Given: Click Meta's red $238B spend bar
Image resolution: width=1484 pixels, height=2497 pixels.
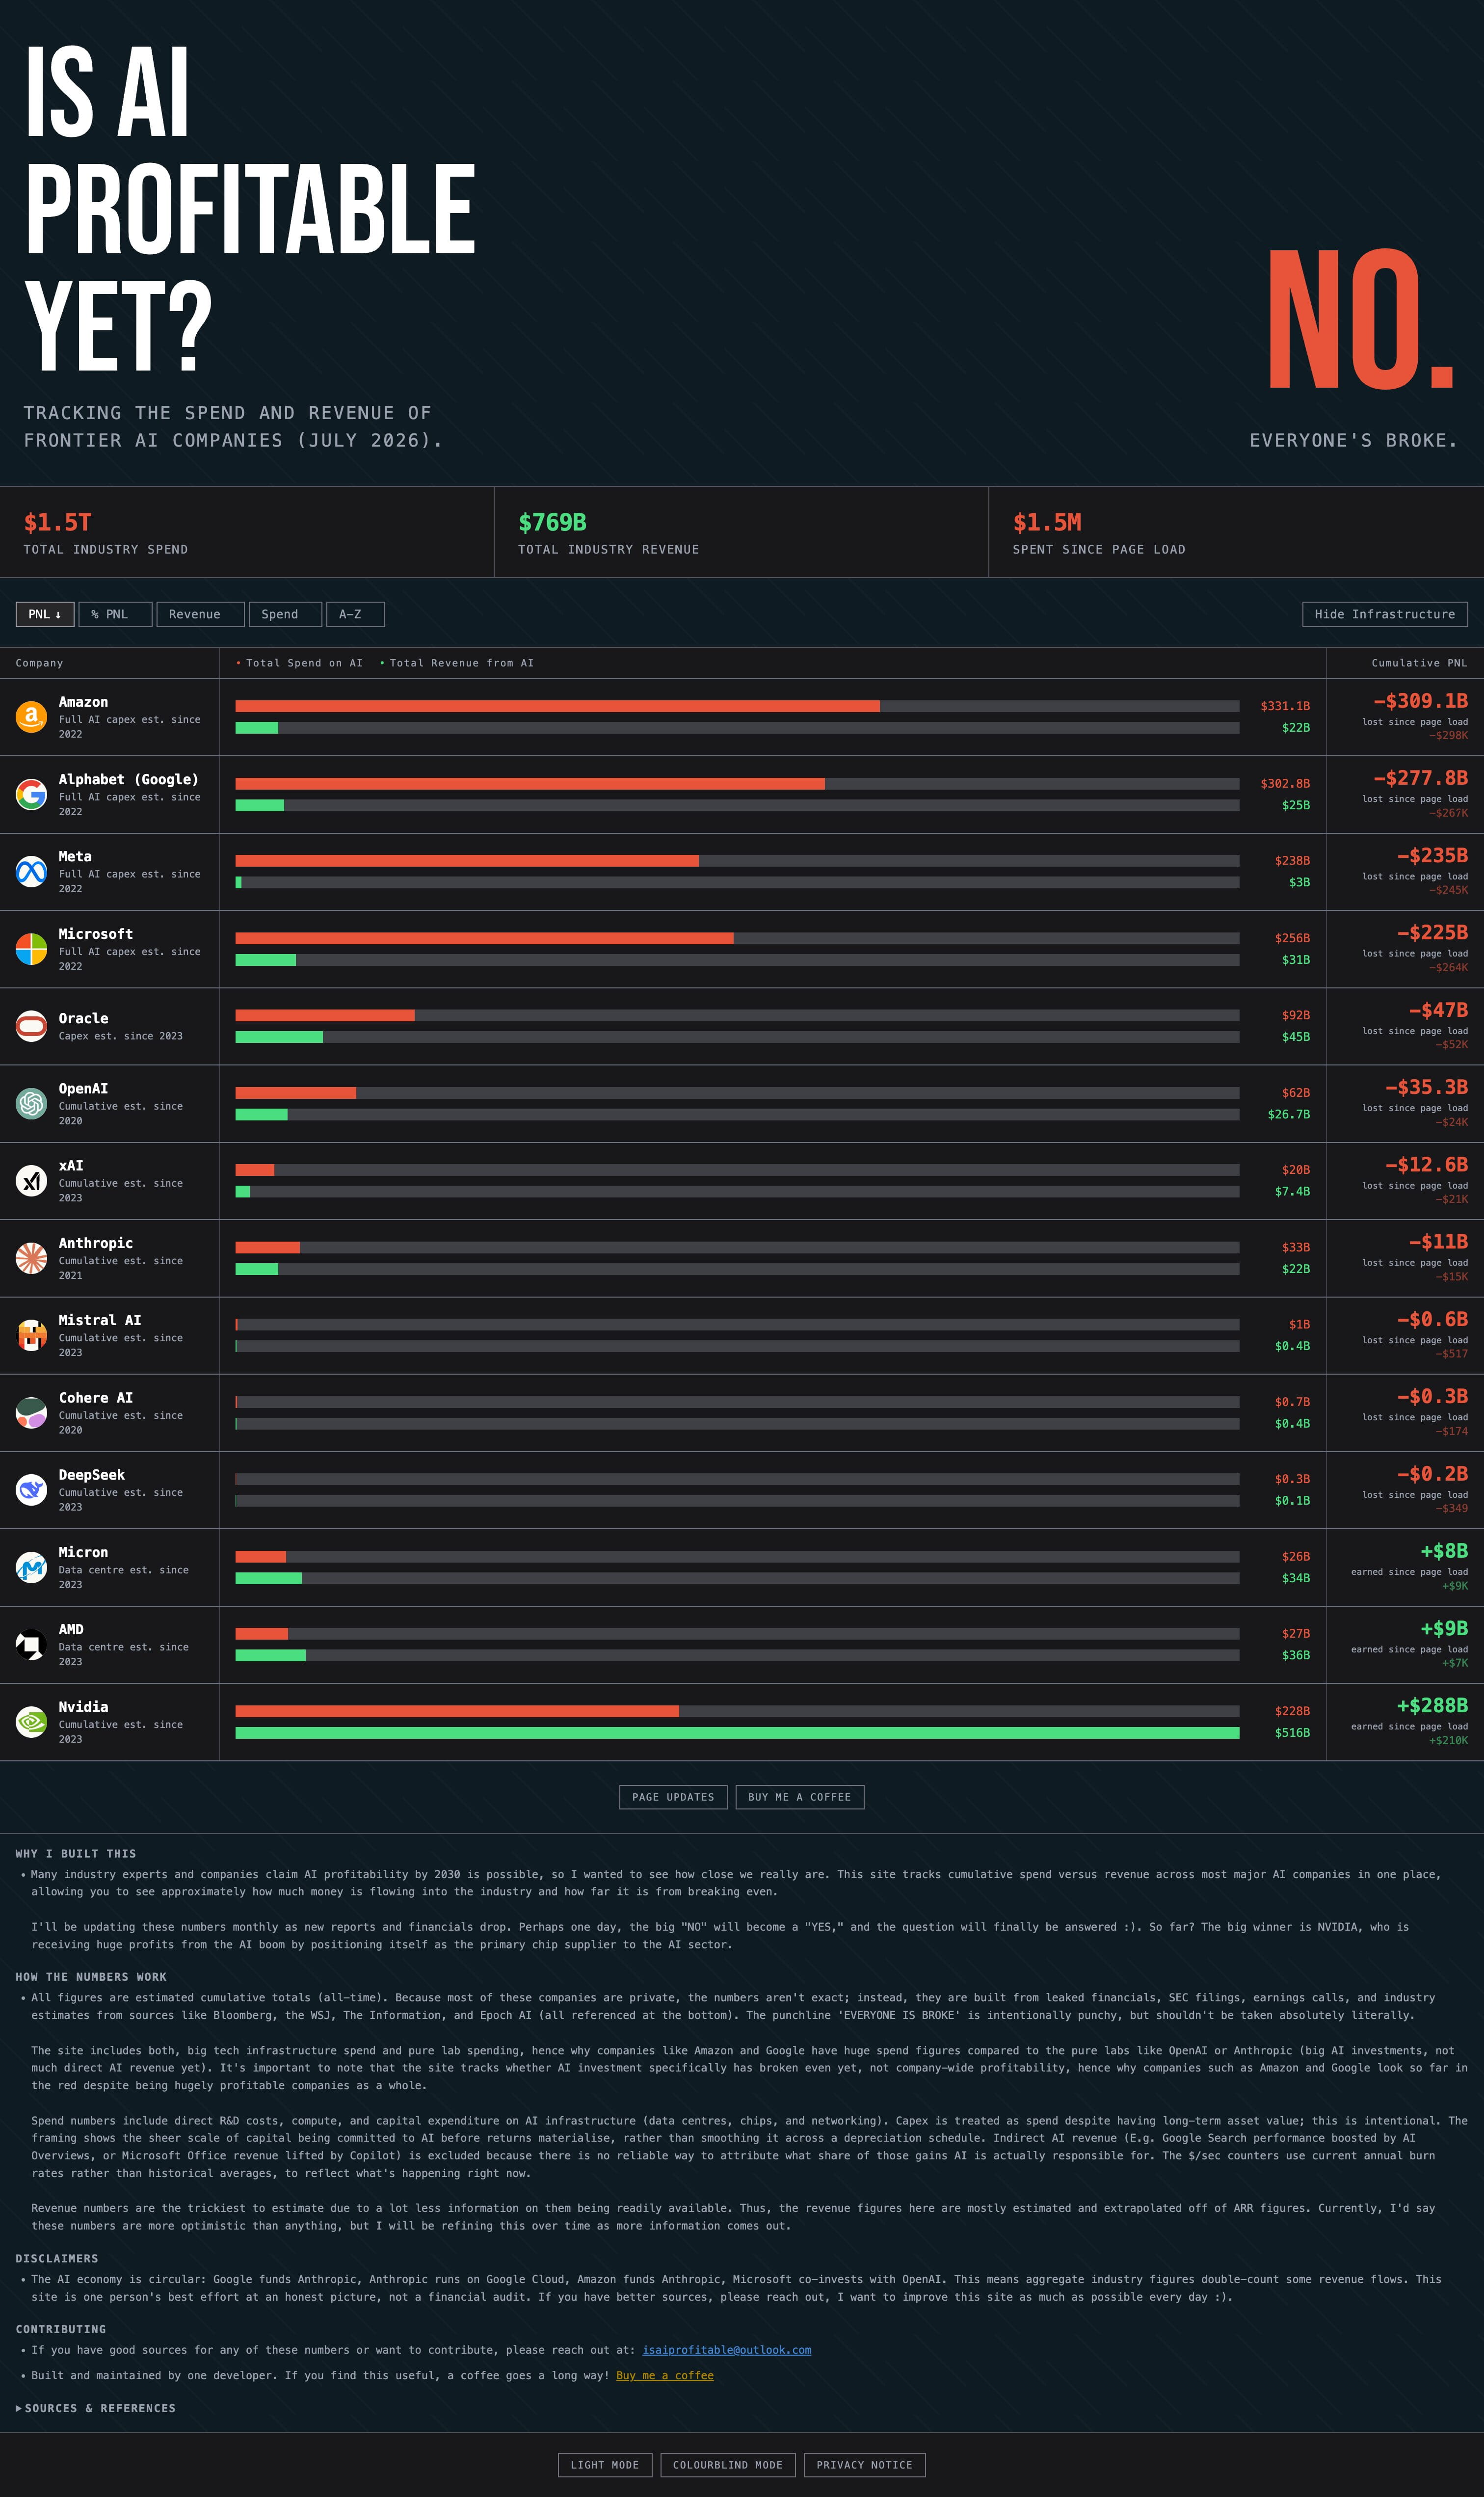Looking at the screenshot, I should pos(467,861).
